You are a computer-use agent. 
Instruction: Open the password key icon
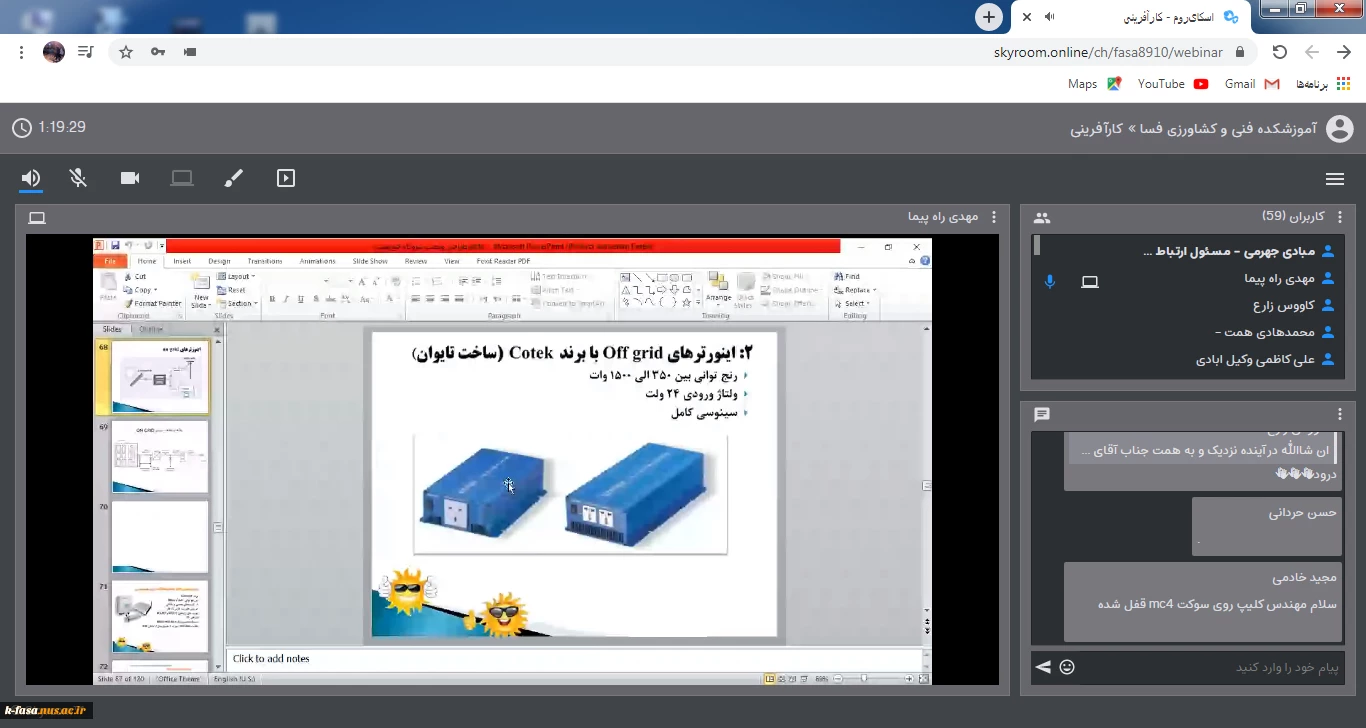158,52
